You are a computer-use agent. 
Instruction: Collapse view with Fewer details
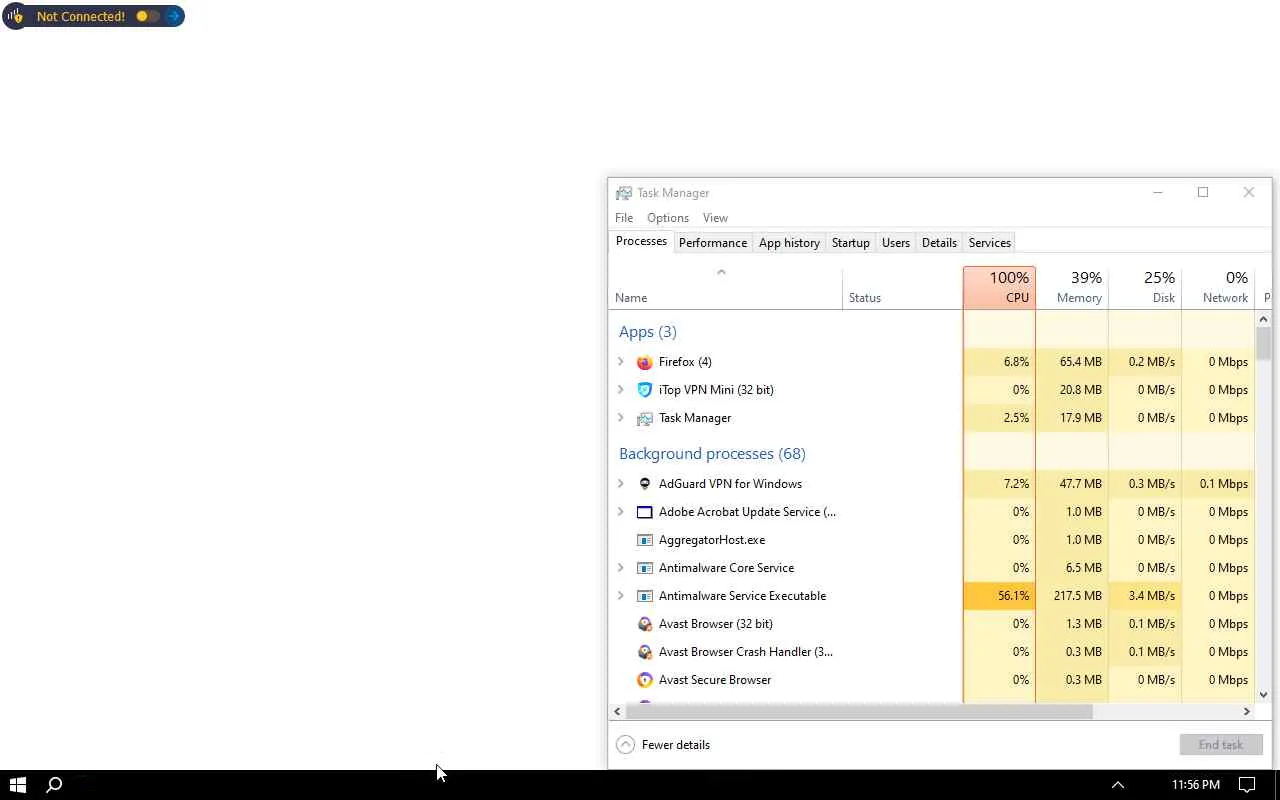tap(663, 745)
